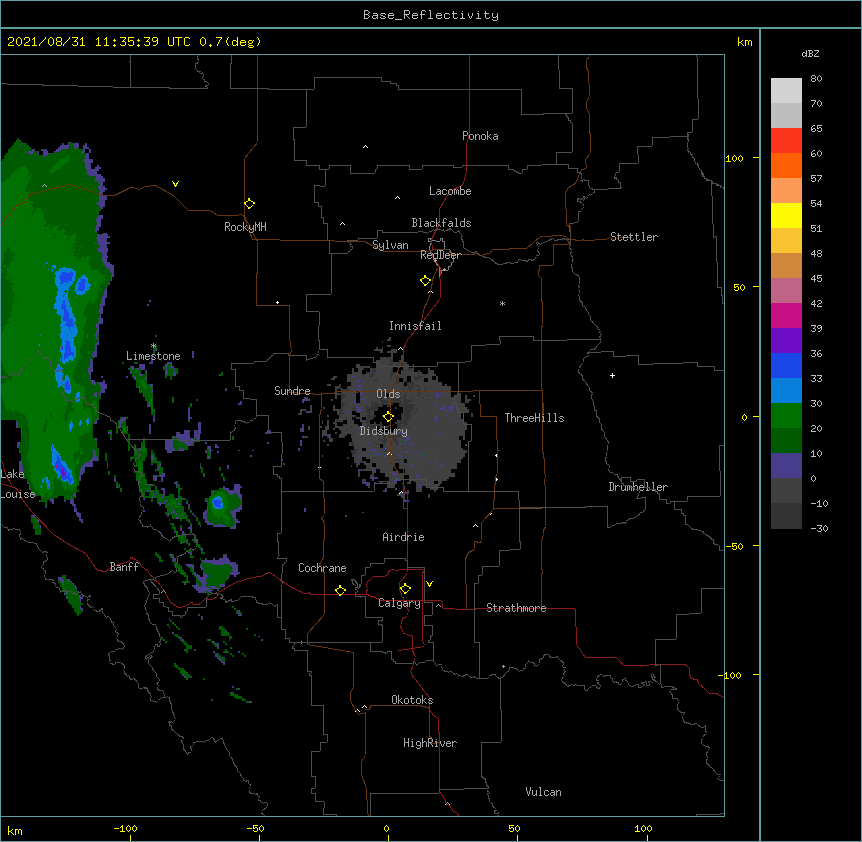
Task: Click the gray clutter echo around Olds radar
Action: pyautogui.click(x=404, y=423)
